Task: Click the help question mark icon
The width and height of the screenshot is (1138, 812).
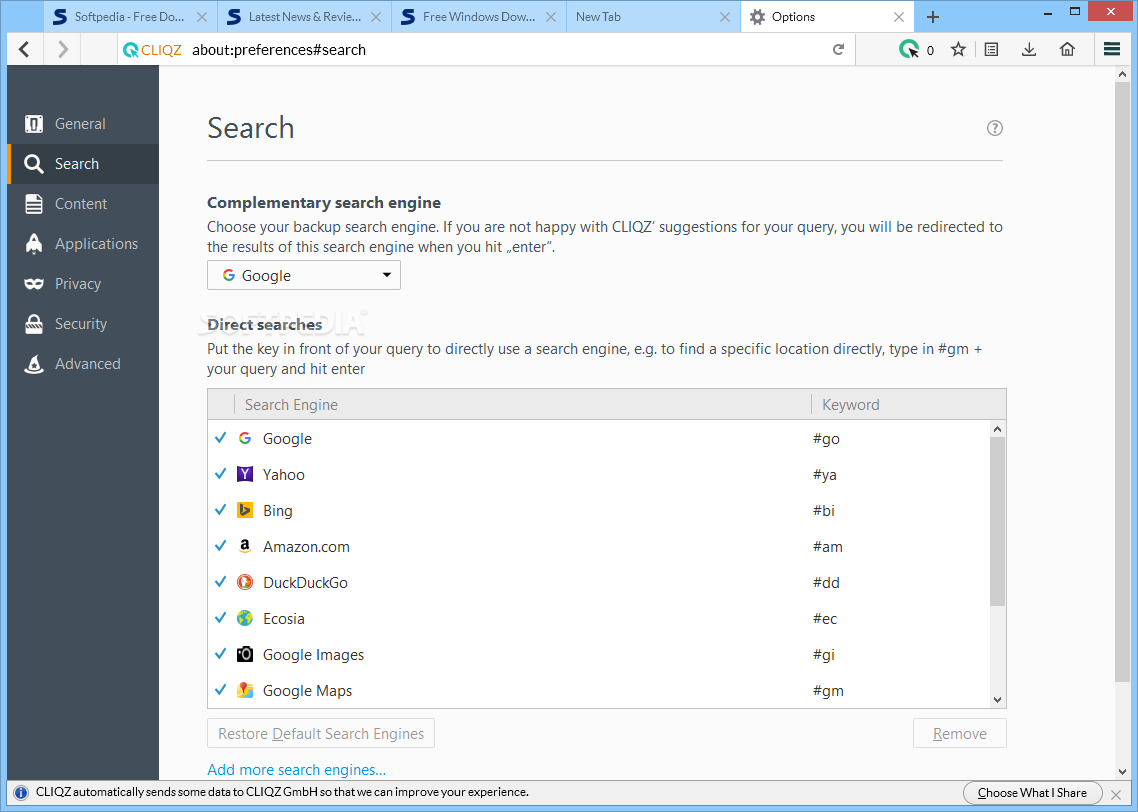Action: click(994, 128)
